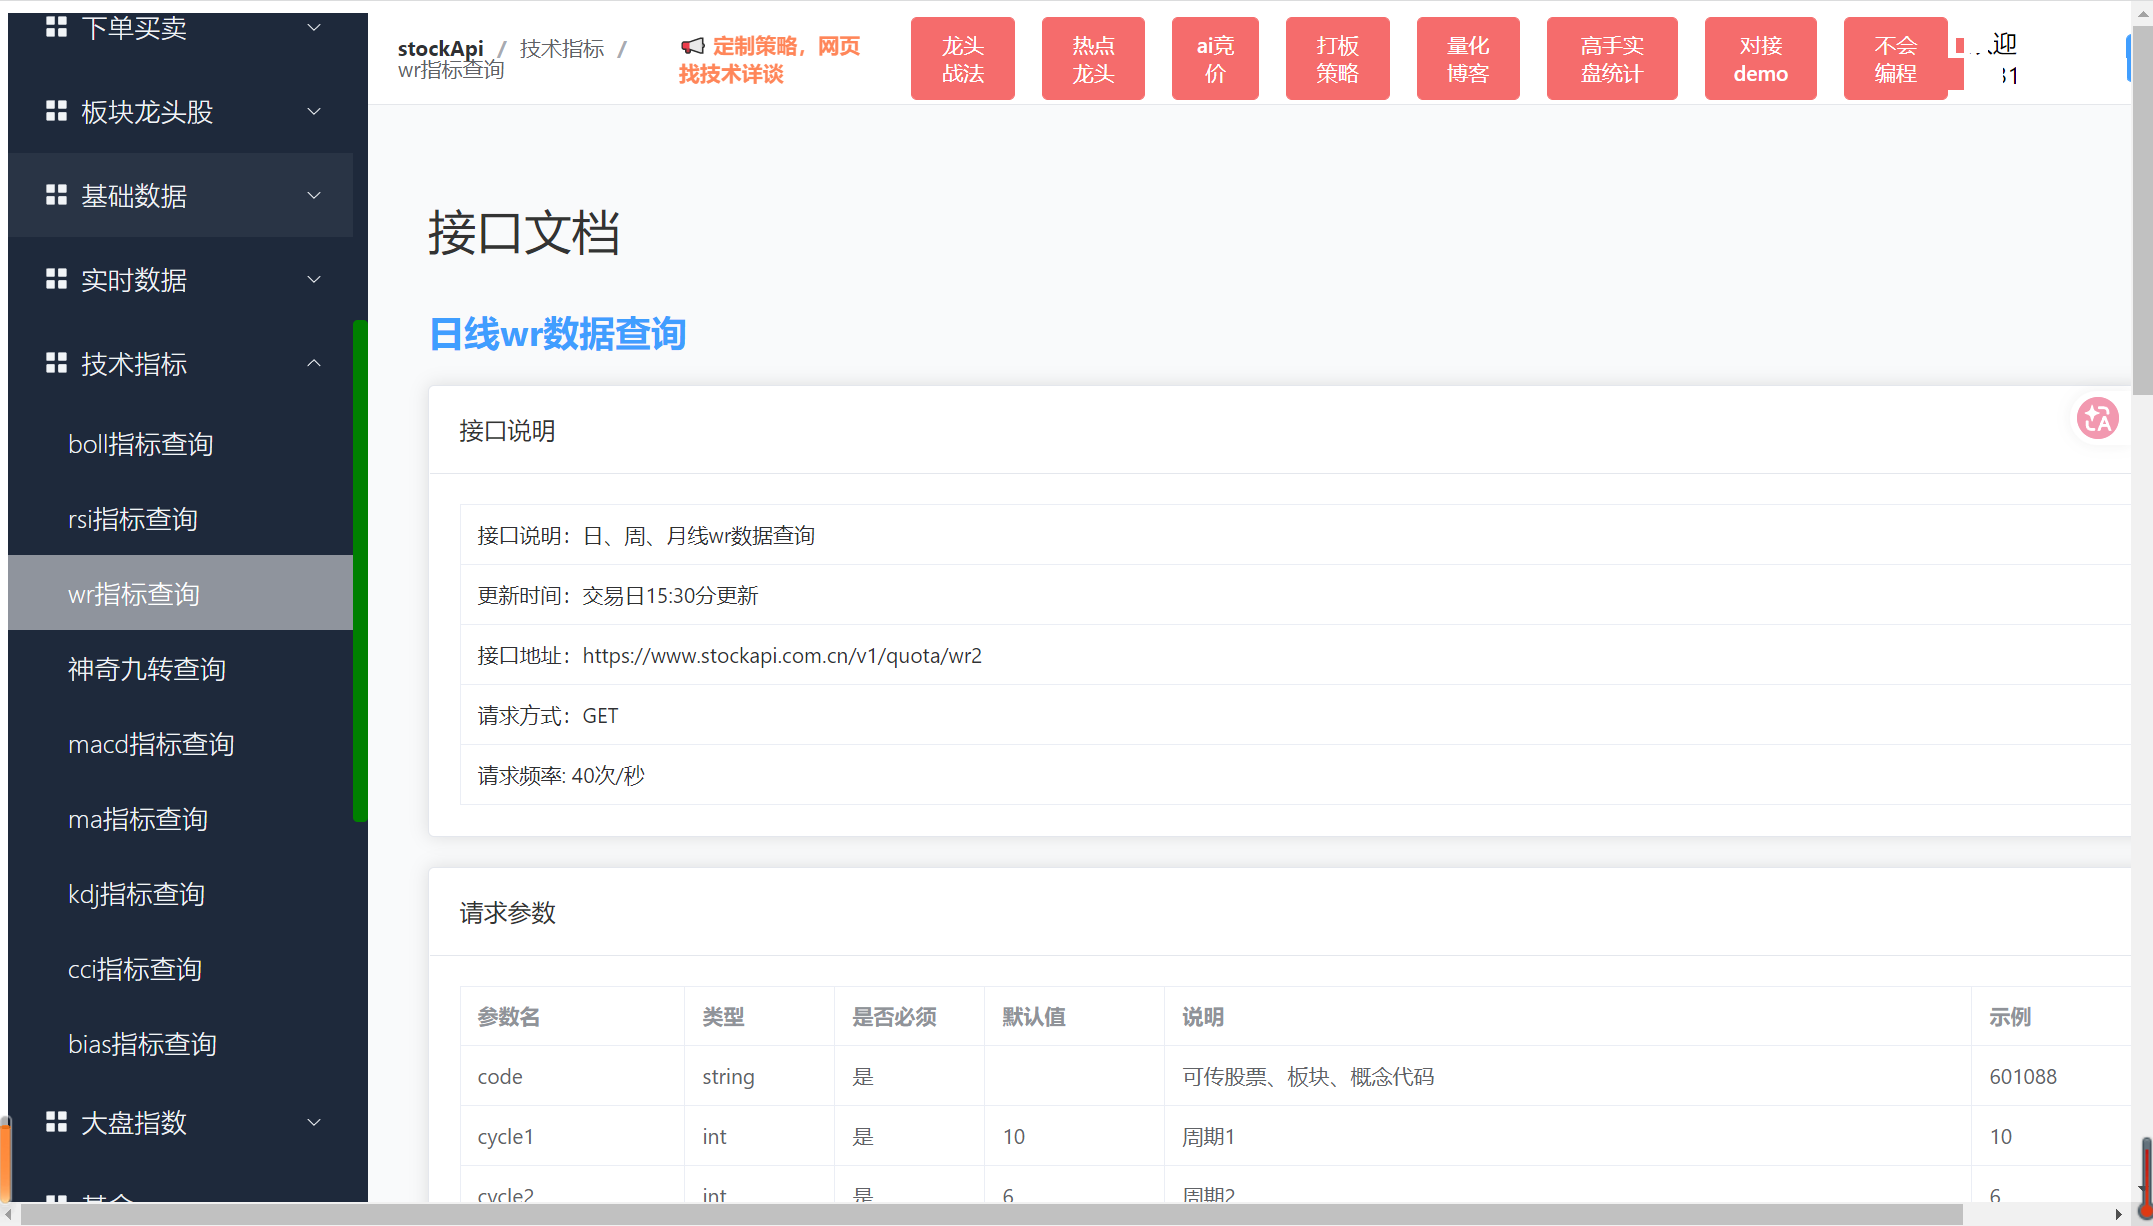Open kdj指标查询 from the sidebar
Screen dimensions: 2153x1226
[136, 894]
